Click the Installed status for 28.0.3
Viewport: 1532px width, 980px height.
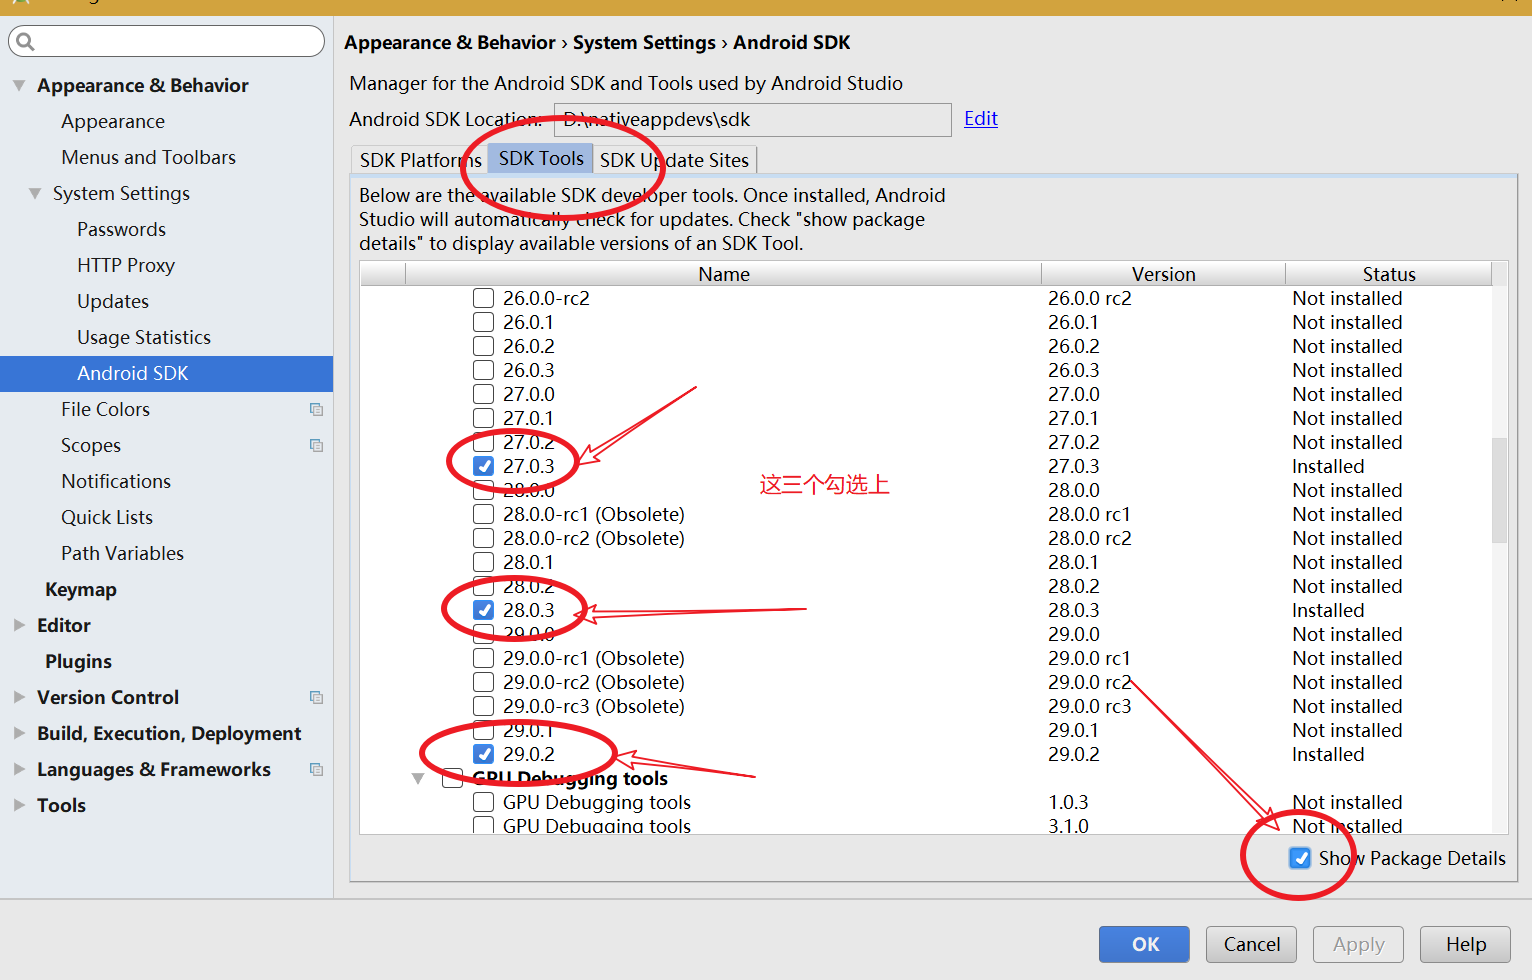pyautogui.click(x=1328, y=610)
